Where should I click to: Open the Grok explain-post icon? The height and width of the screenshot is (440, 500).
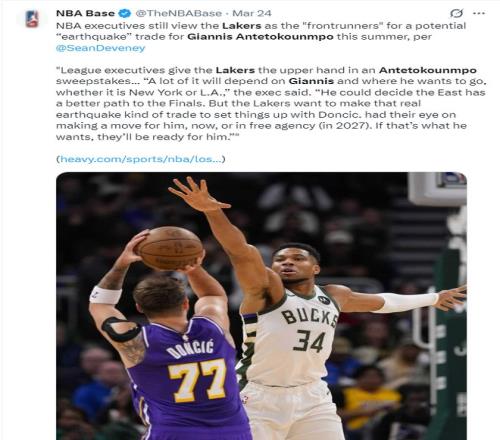click(456, 13)
